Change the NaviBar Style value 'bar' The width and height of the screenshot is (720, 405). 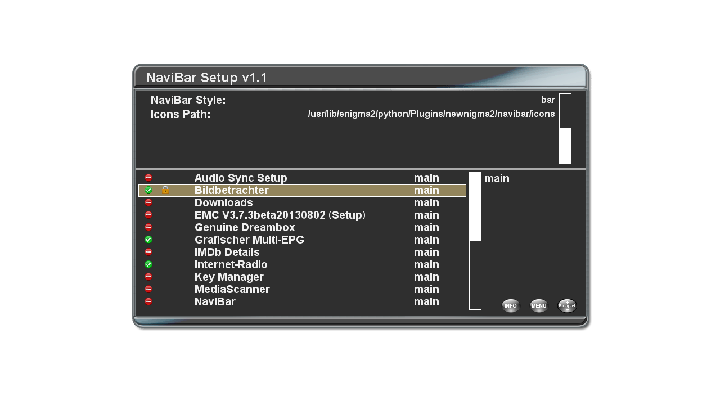pyautogui.click(x=547, y=100)
